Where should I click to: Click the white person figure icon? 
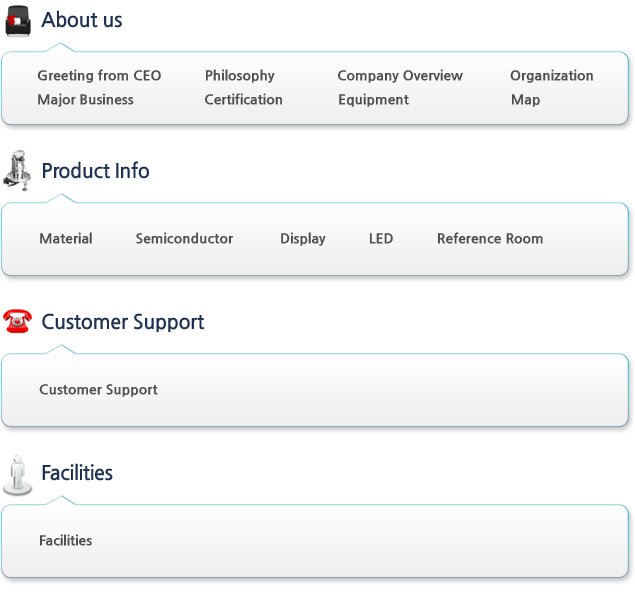tap(17, 475)
